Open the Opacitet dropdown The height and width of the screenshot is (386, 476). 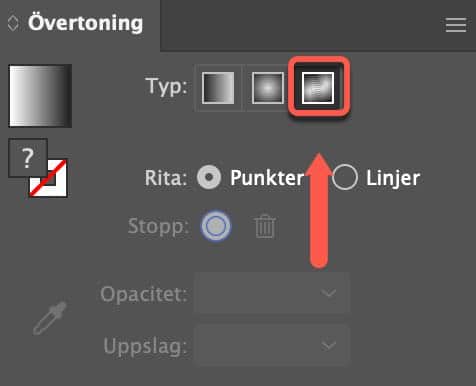tap(271, 293)
